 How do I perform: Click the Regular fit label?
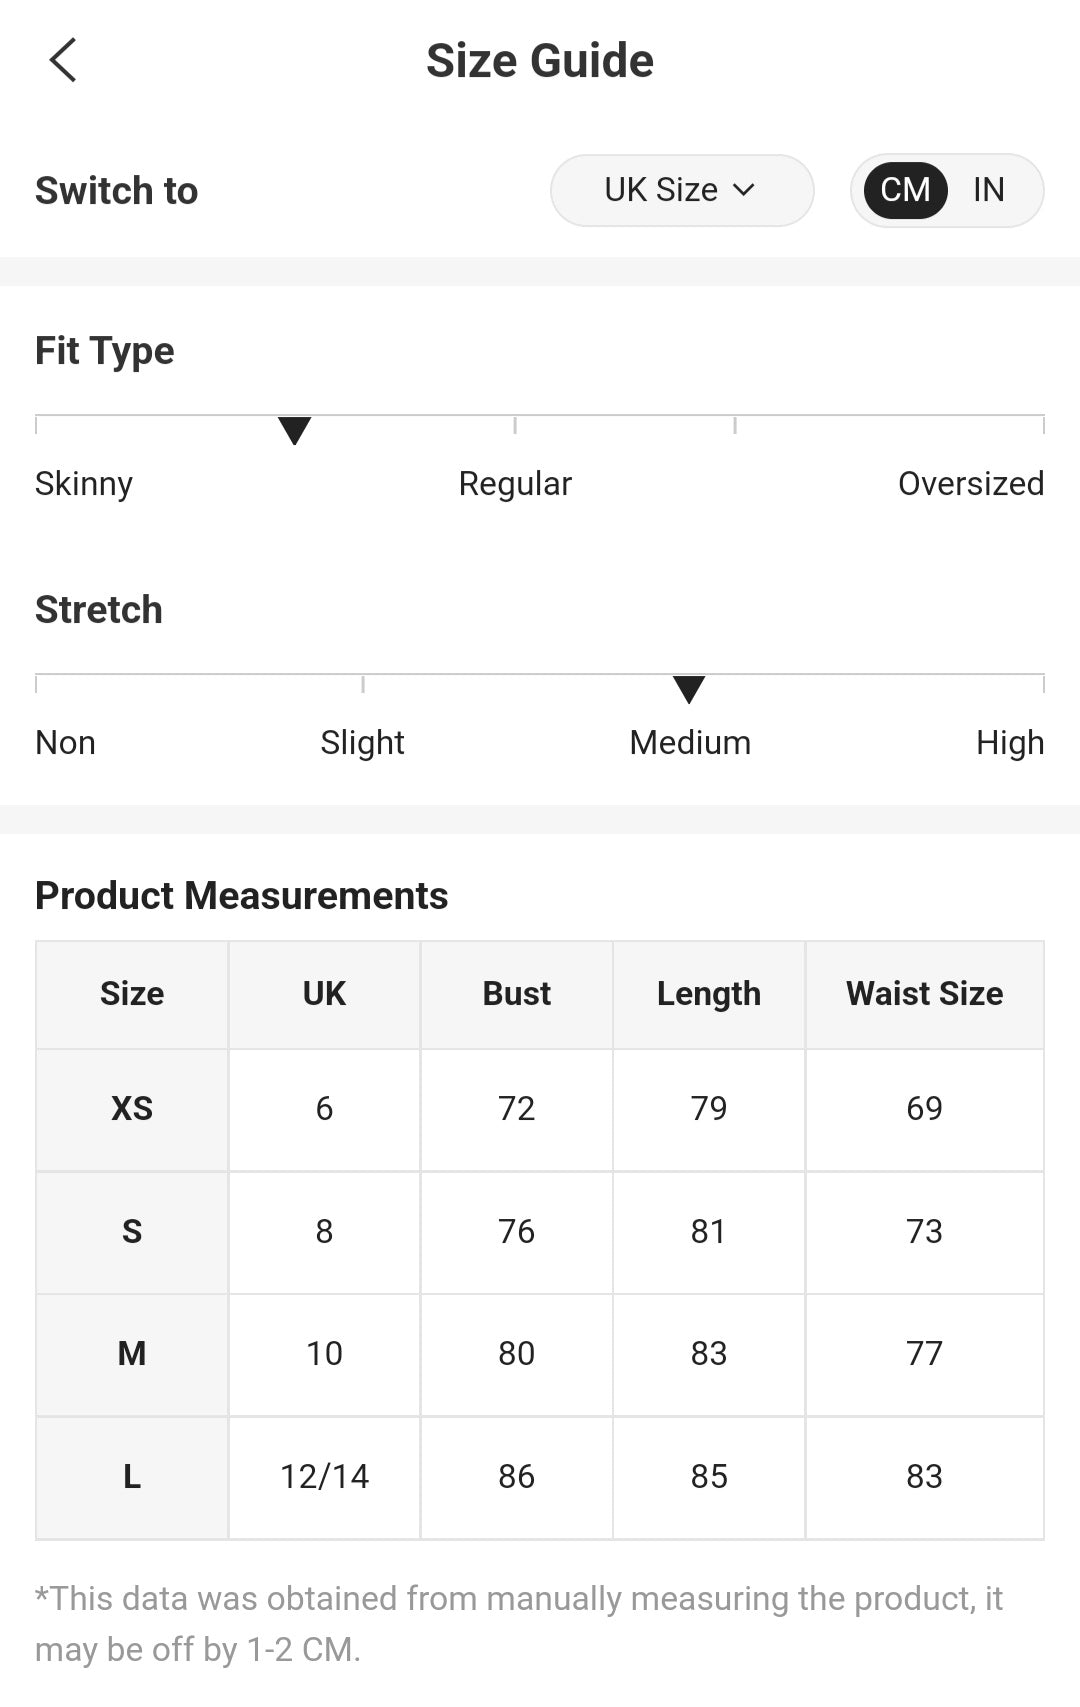point(515,484)
